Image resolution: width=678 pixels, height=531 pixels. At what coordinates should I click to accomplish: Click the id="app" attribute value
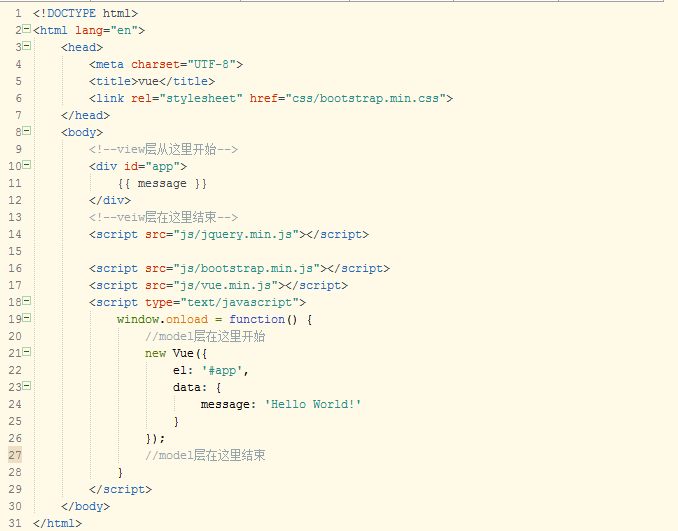point(163,166)
